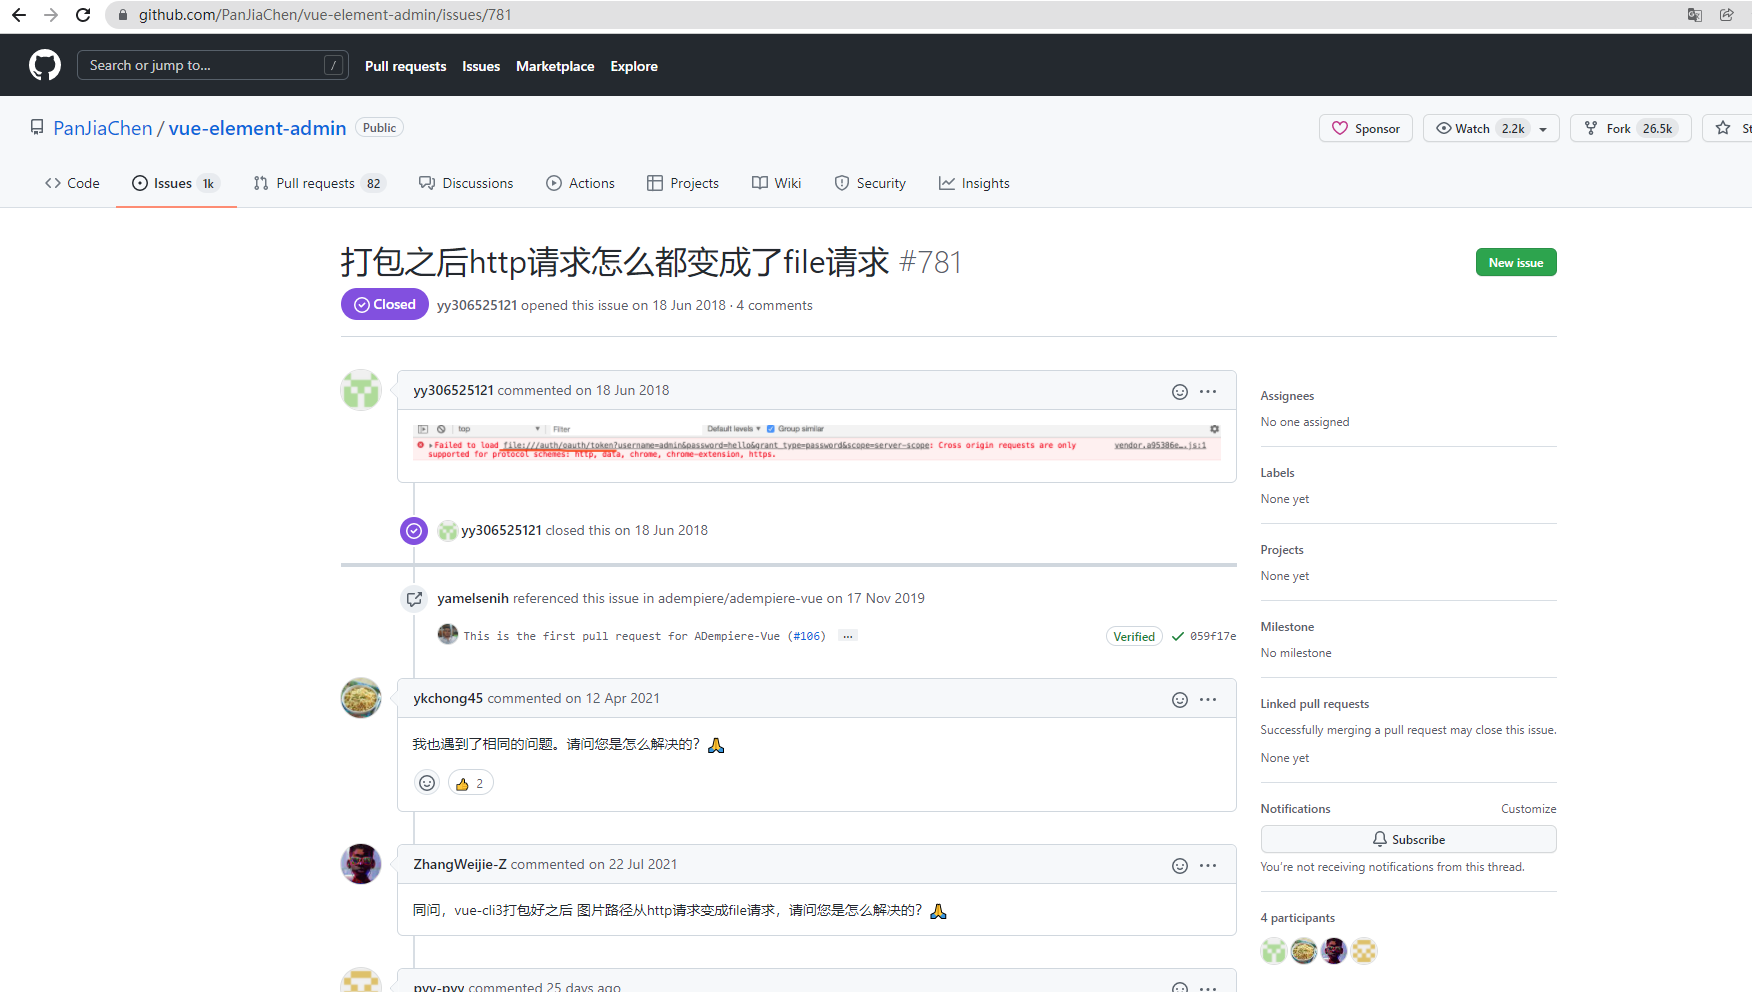
Task: Click the browser forward arrow
Action: pos(51,15)
